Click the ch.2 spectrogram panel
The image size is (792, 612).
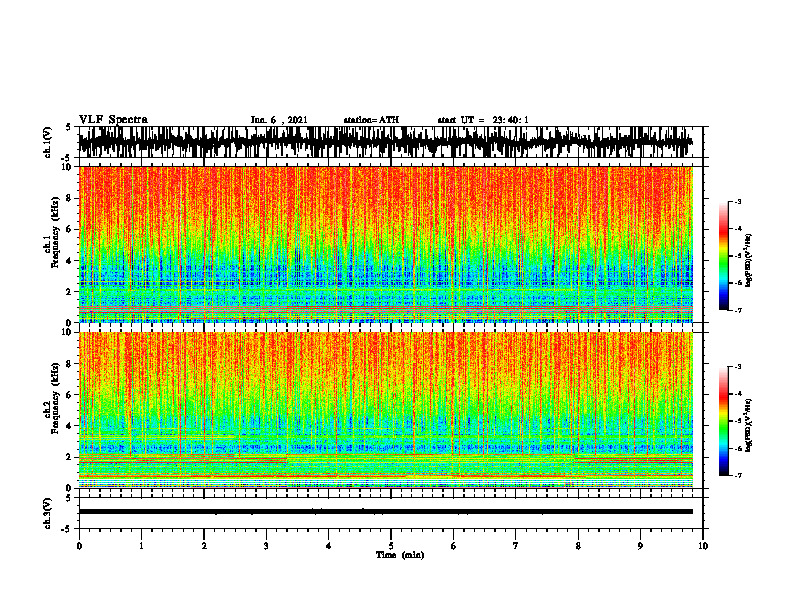[385, 410]
